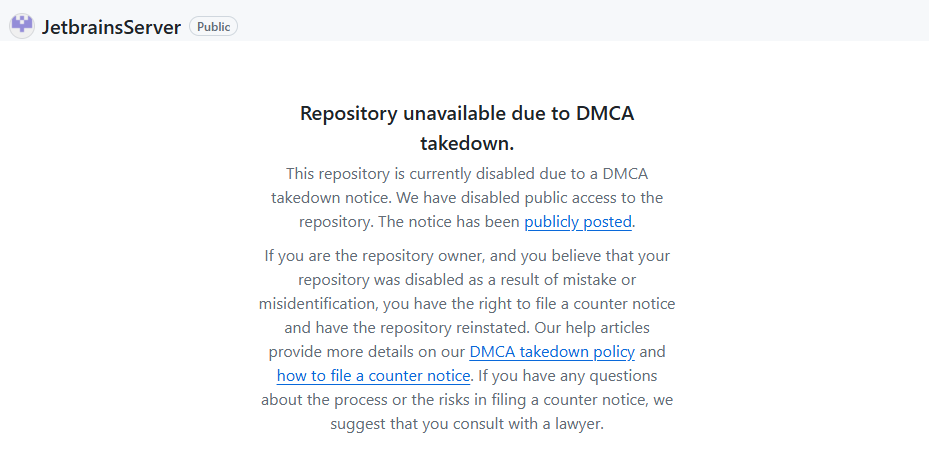This screenshot has width=929, height=475.
Task: Click the JetbrainsServer repository avatar icon
Action: click(x=21, y=26)
